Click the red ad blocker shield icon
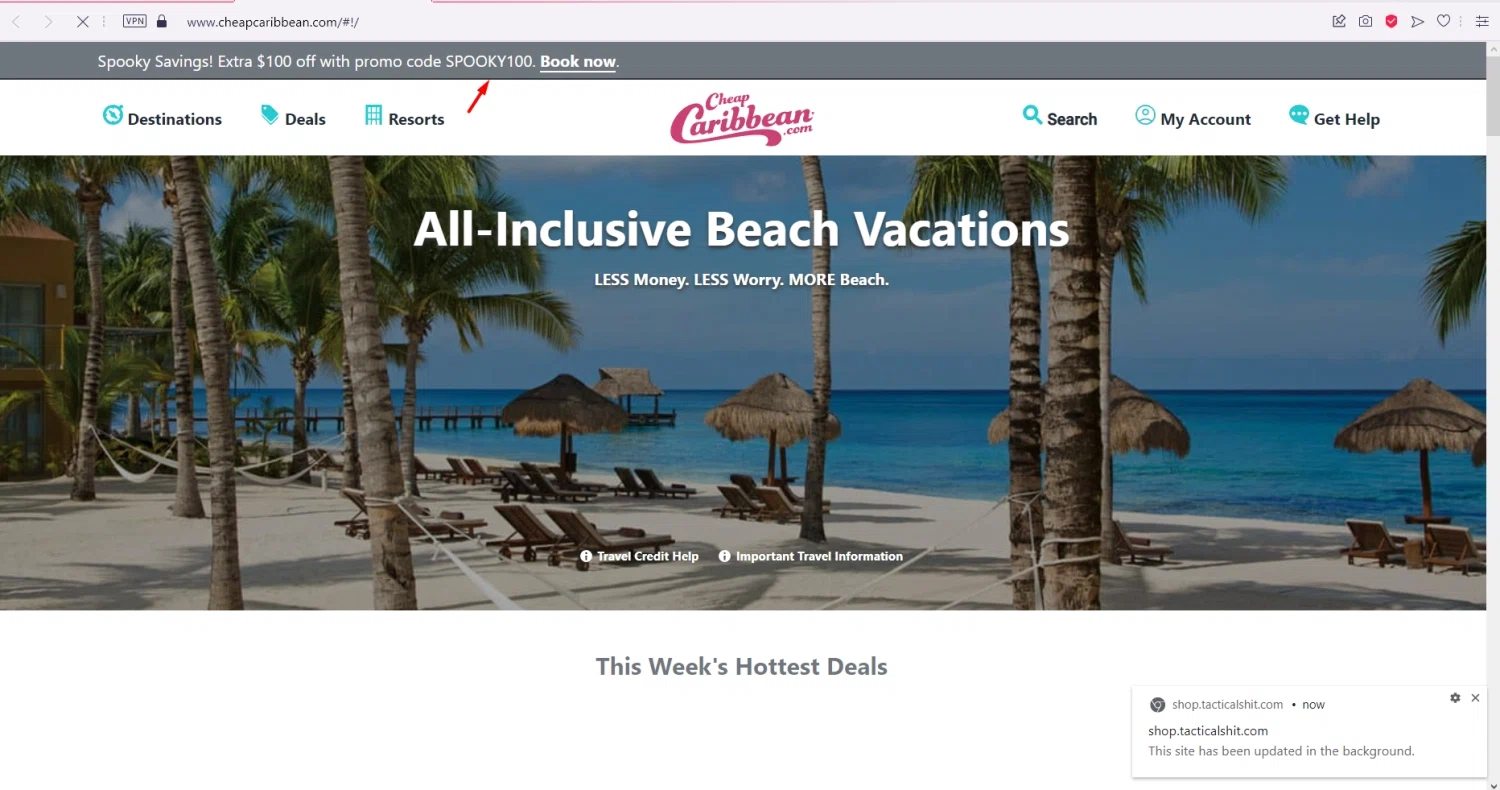 (1391, 21)
